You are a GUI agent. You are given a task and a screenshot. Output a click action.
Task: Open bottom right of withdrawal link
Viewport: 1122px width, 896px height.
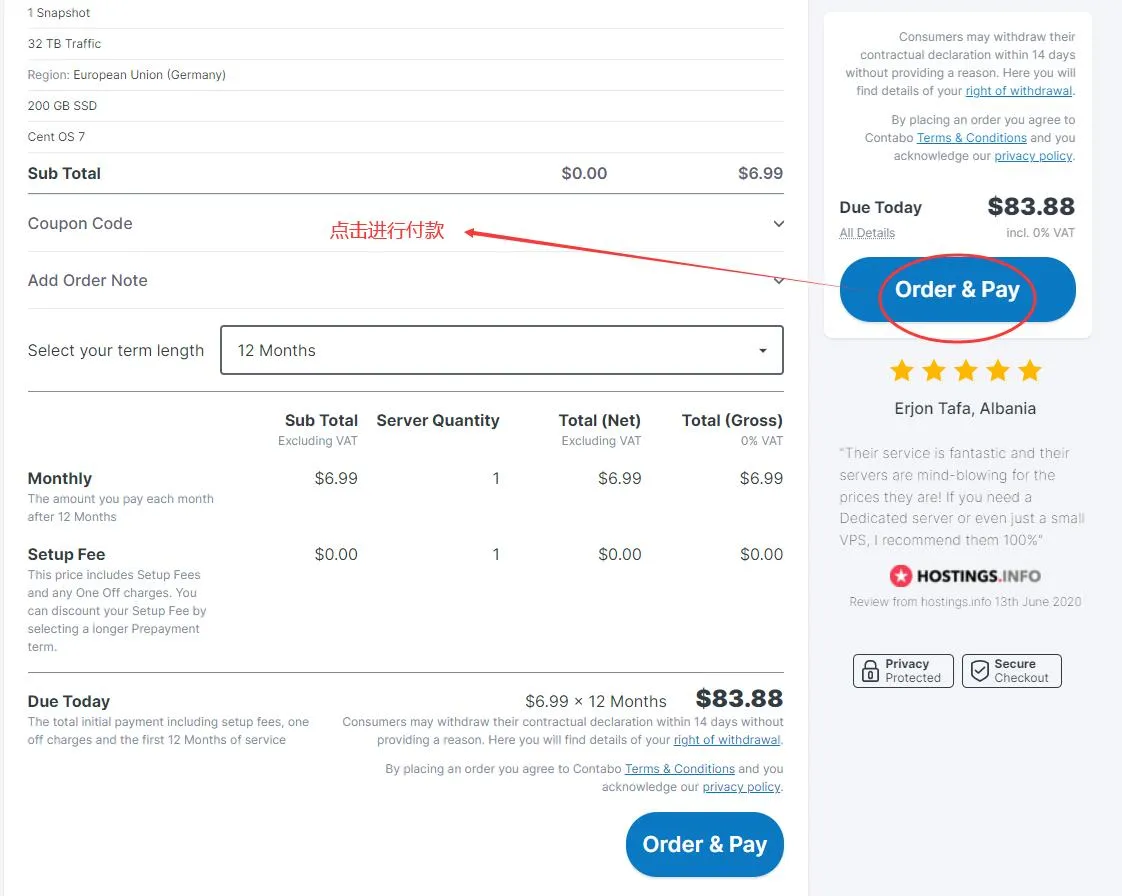click(x=726, y=740)
